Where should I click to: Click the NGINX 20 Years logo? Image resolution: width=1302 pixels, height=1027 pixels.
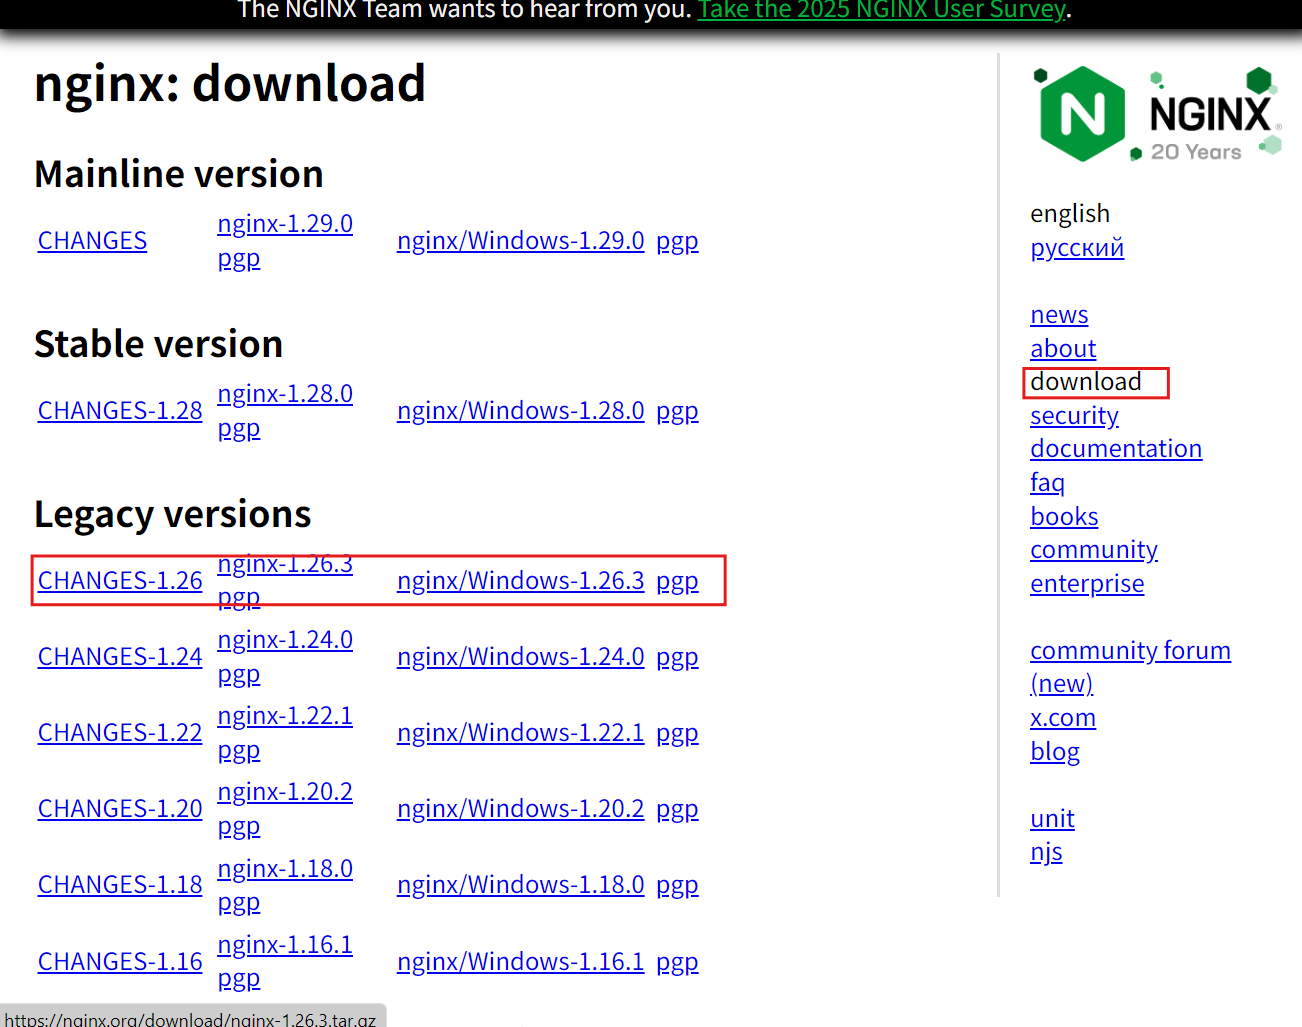pos(1157,114)
